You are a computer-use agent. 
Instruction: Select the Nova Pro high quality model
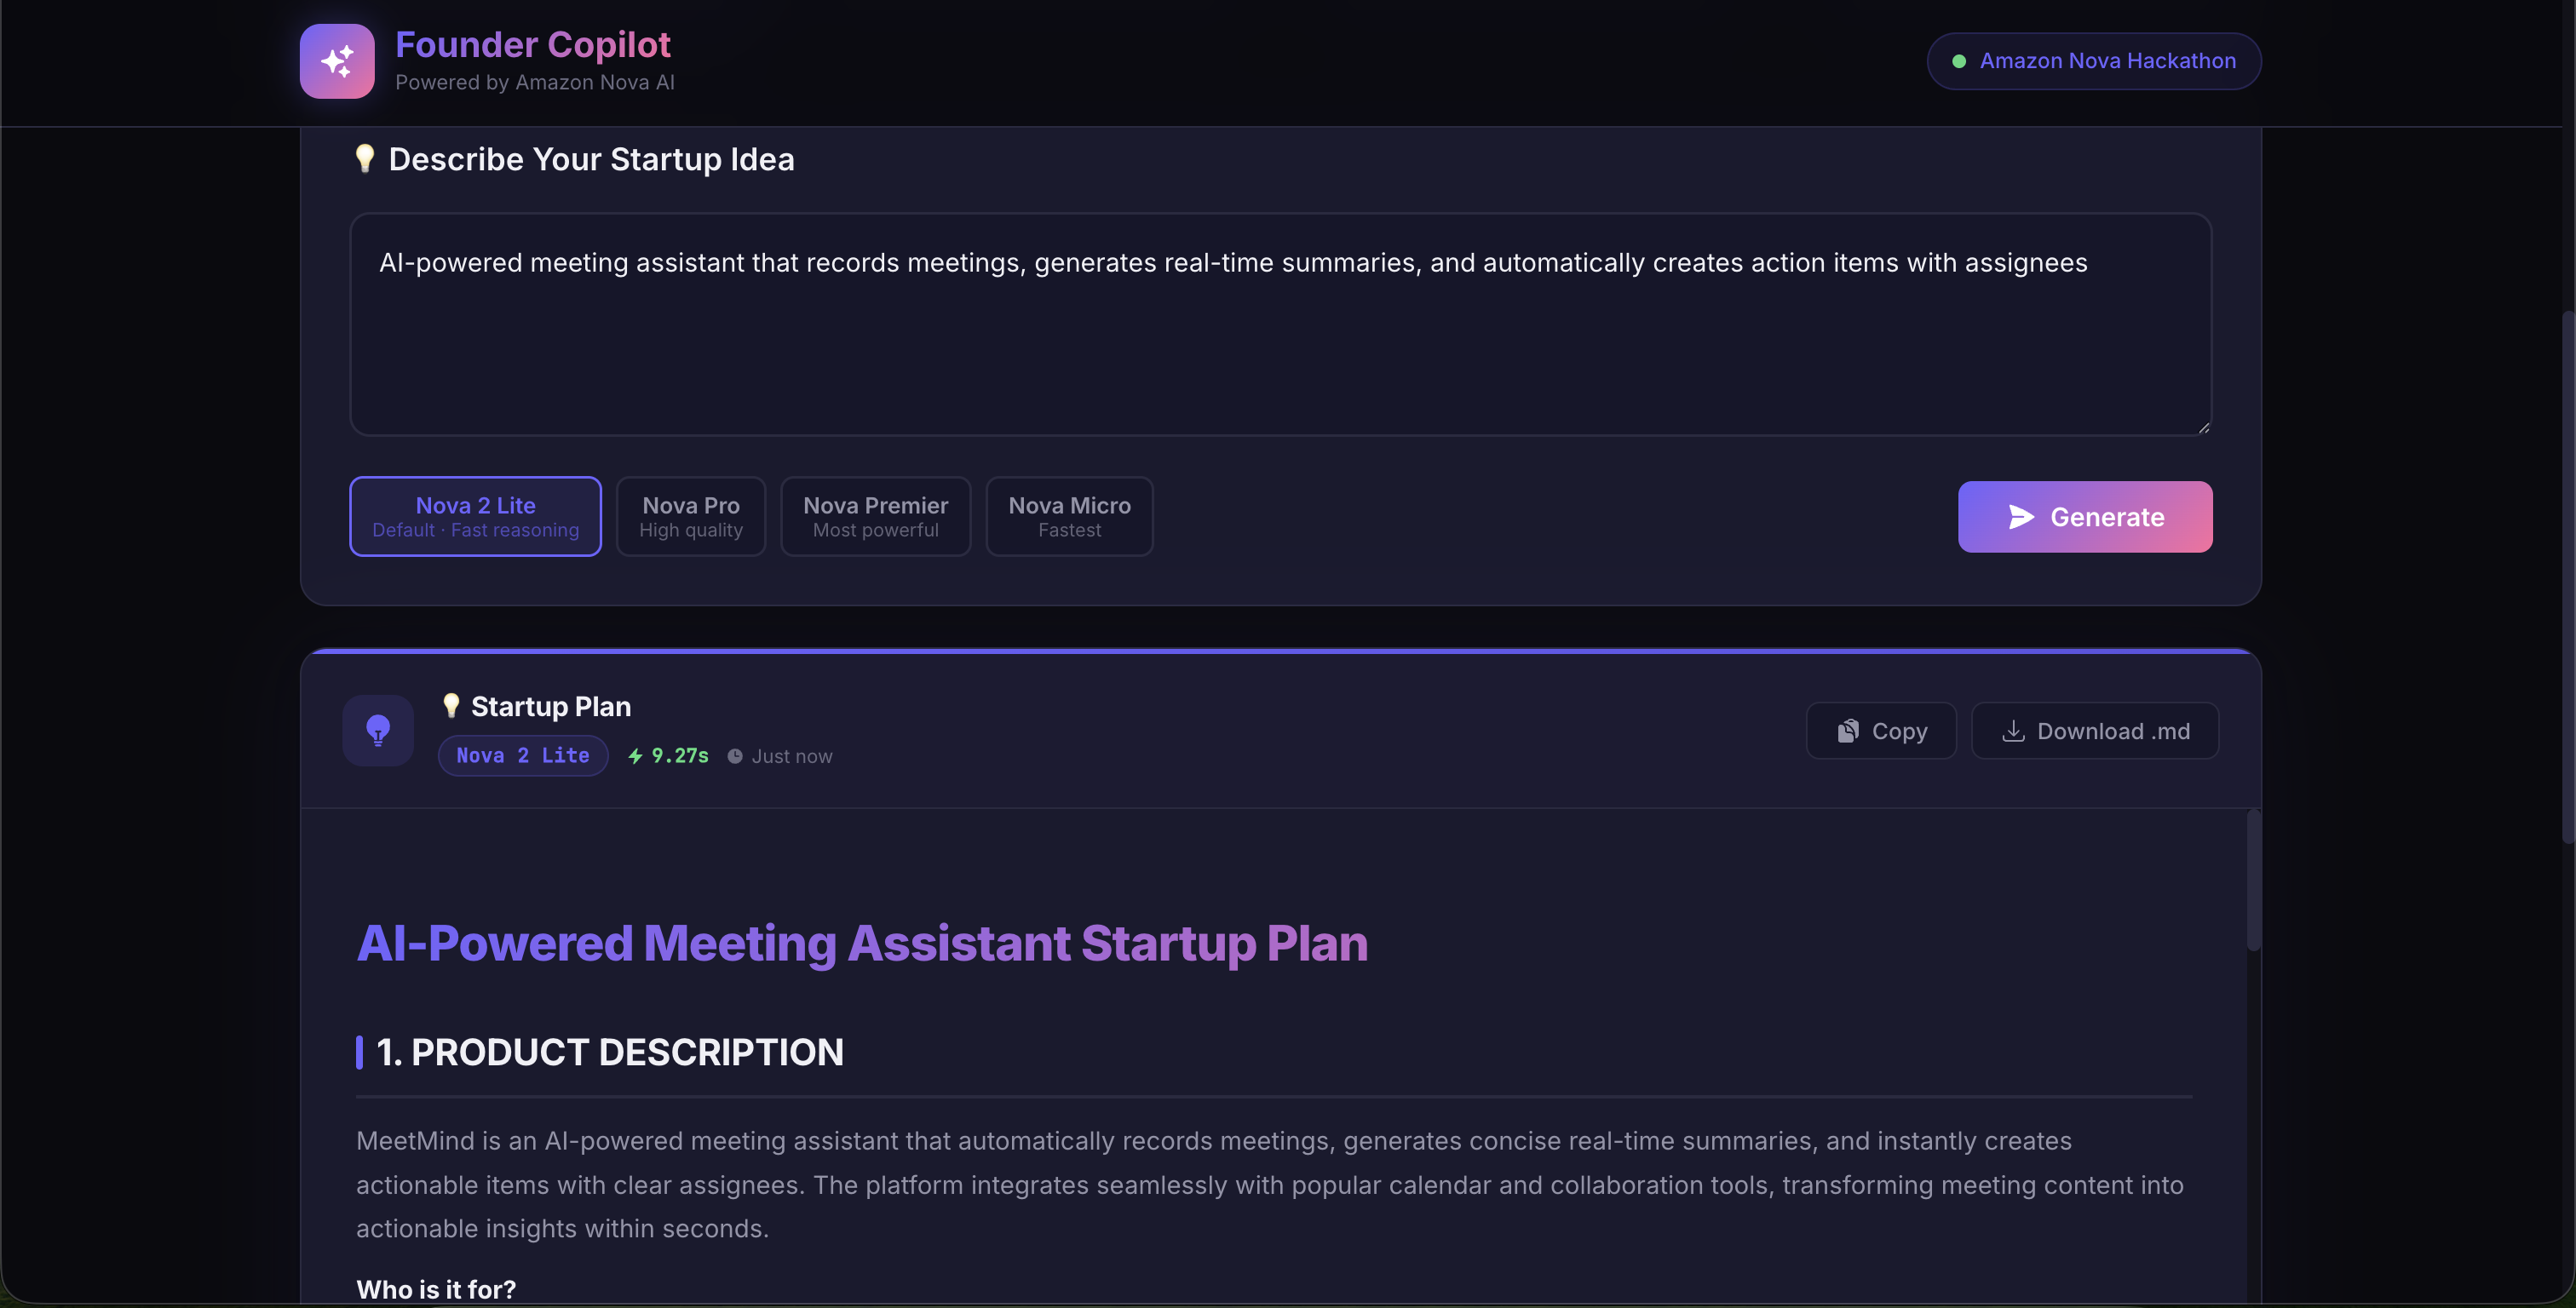tap(690, 516)
